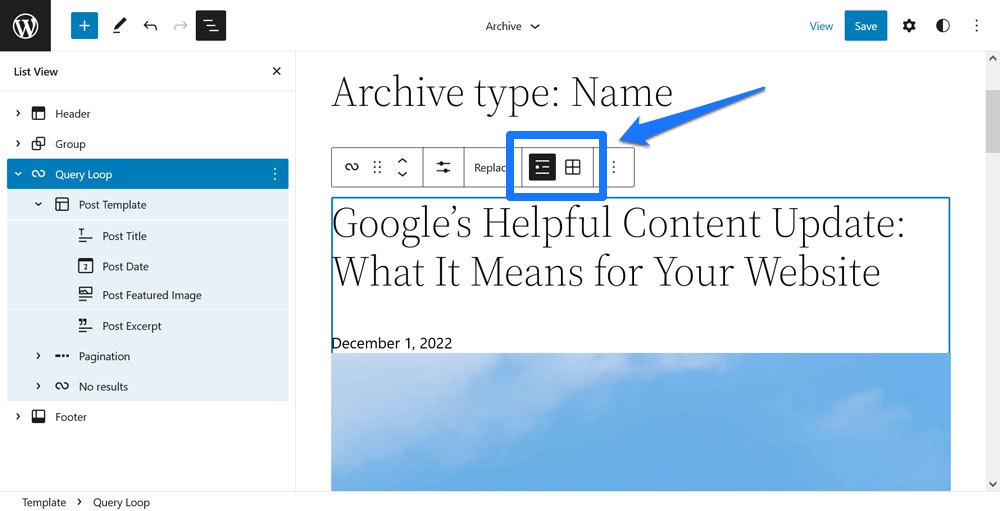Click the Replace button in toolbar

[490, 167]
